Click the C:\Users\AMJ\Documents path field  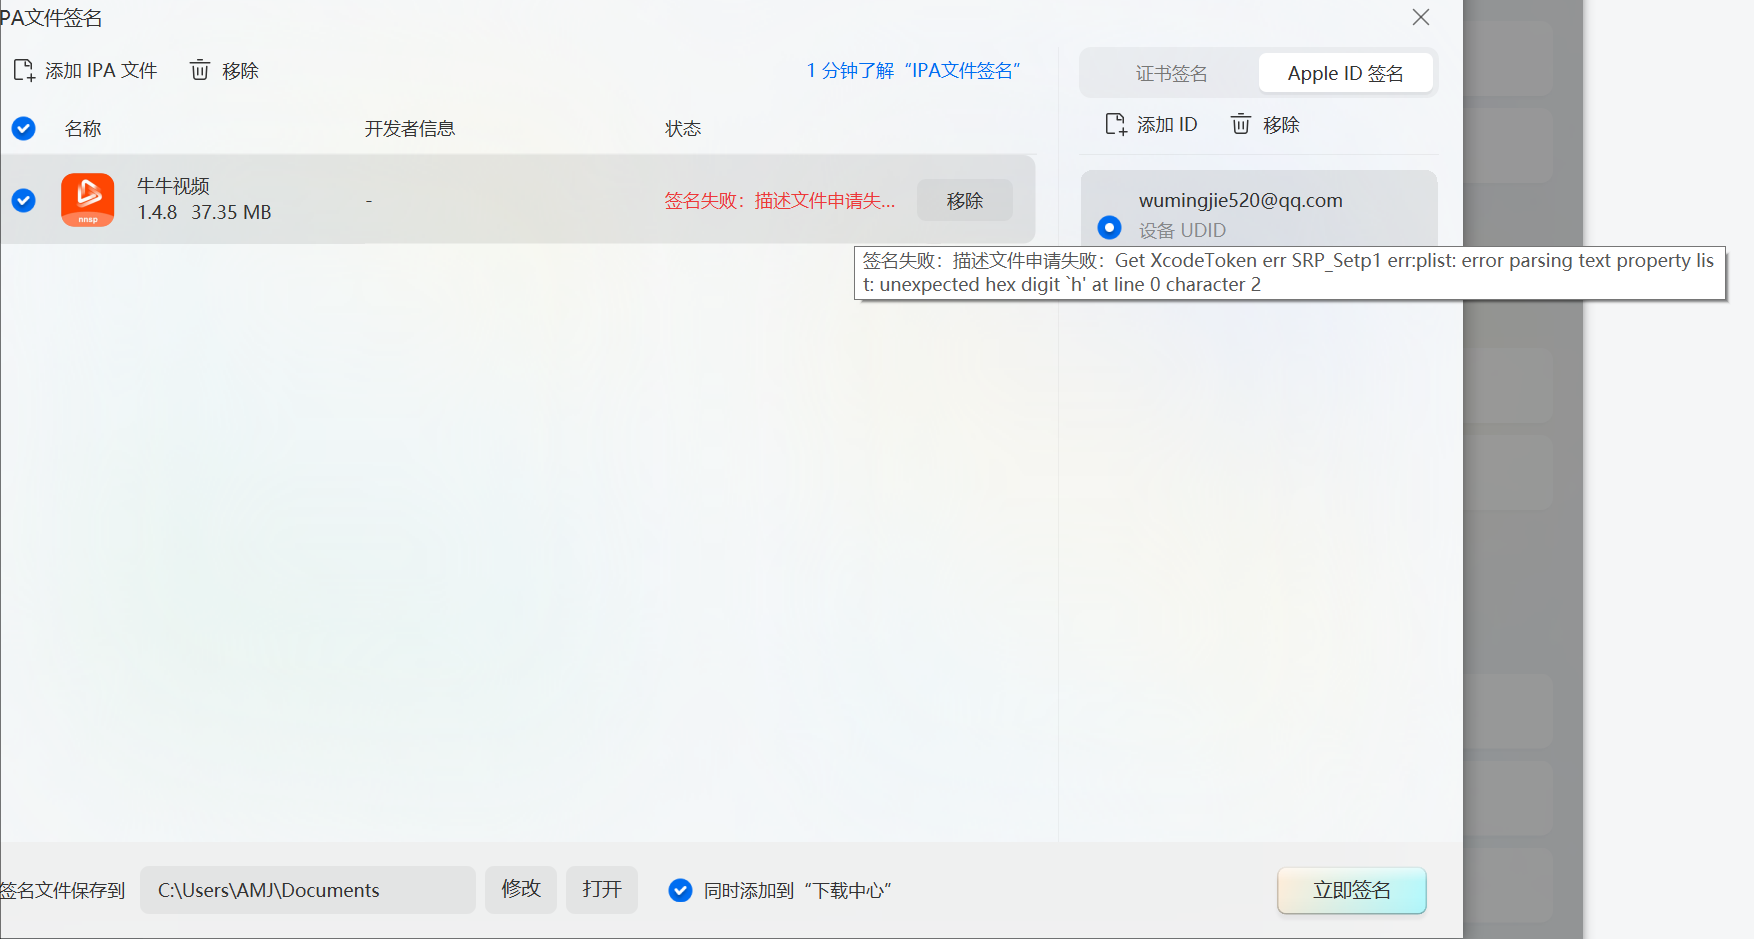308,890
